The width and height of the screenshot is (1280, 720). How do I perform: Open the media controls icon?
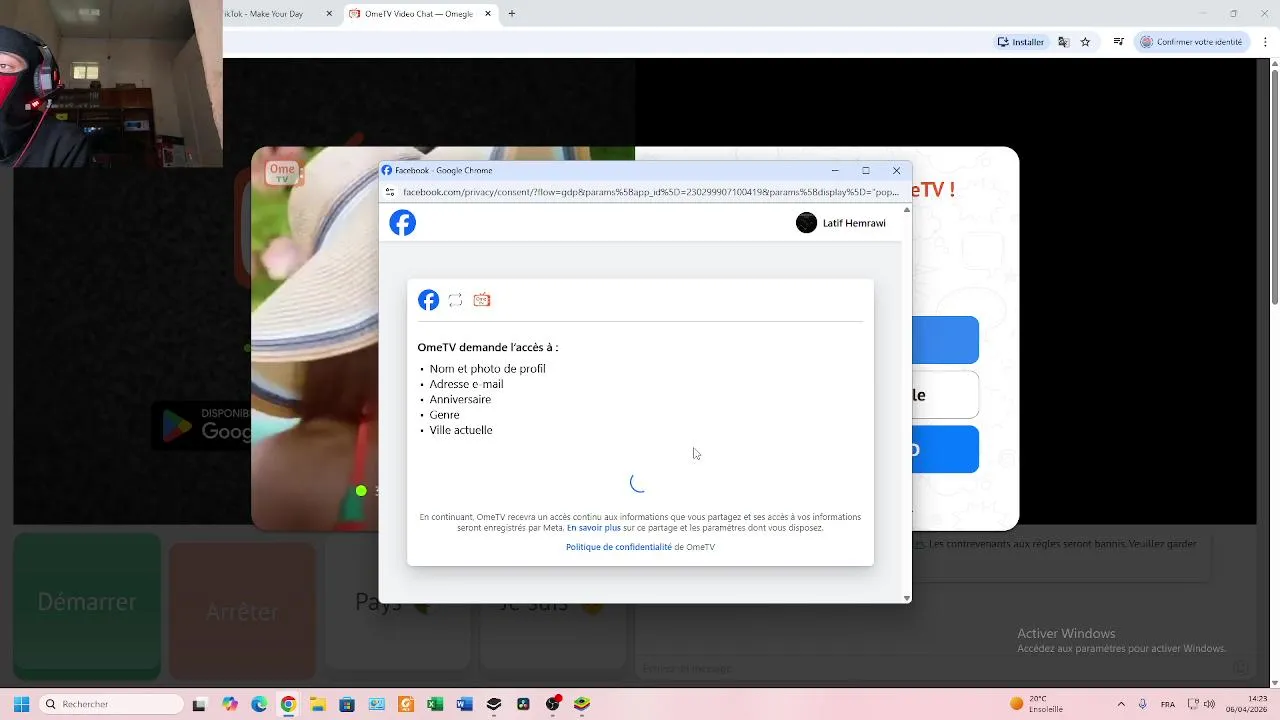pos(1119,42)
